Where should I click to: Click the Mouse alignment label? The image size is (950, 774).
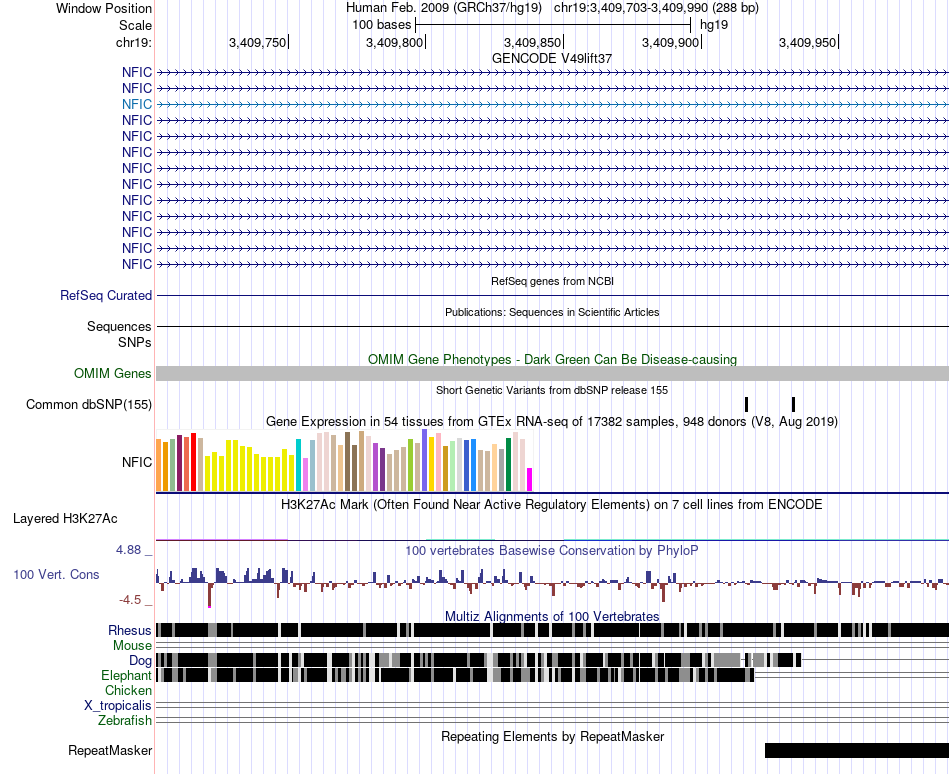[x=132, y=646]
